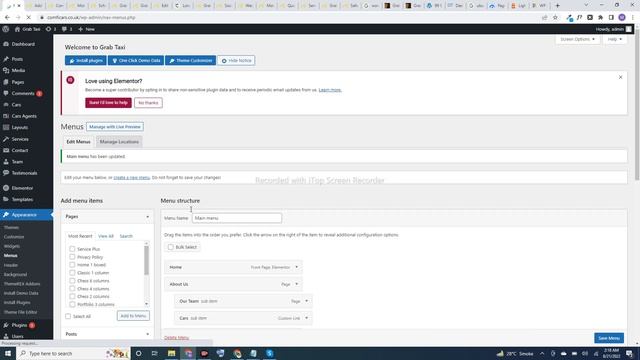Open Media icon in sidebar
Image resolution: width=640 pixels, height=360 pixels.
coord(6,71)
